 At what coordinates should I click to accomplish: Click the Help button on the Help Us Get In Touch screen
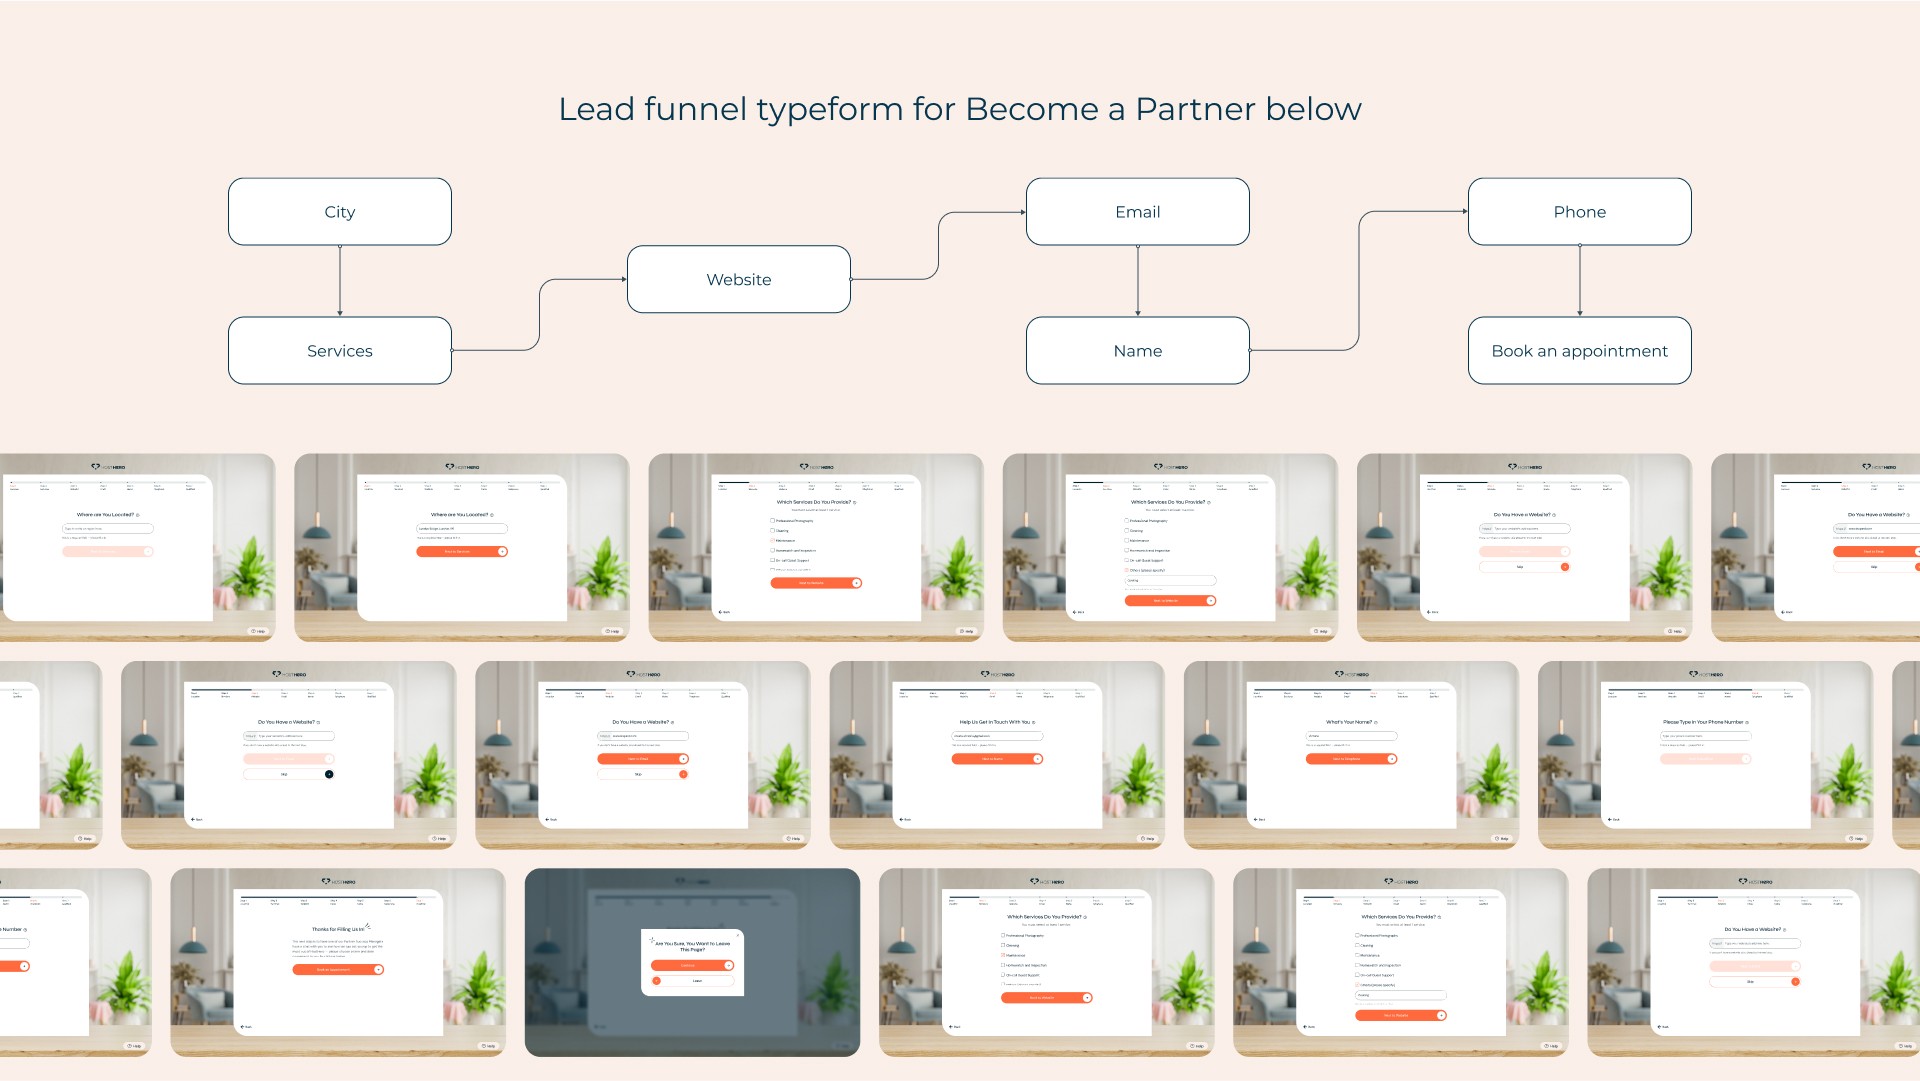coord(1147,839)
